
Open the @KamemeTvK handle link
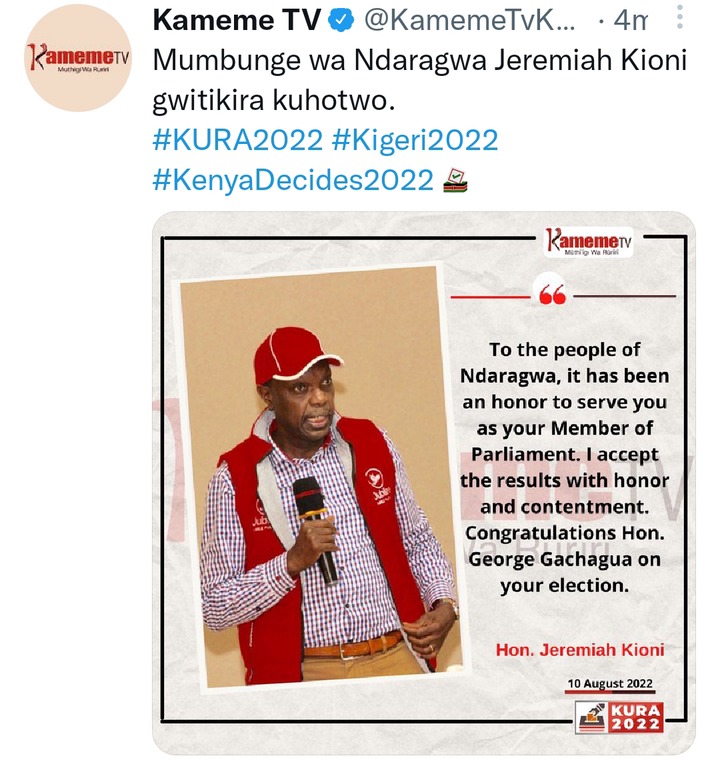[470, 20]
